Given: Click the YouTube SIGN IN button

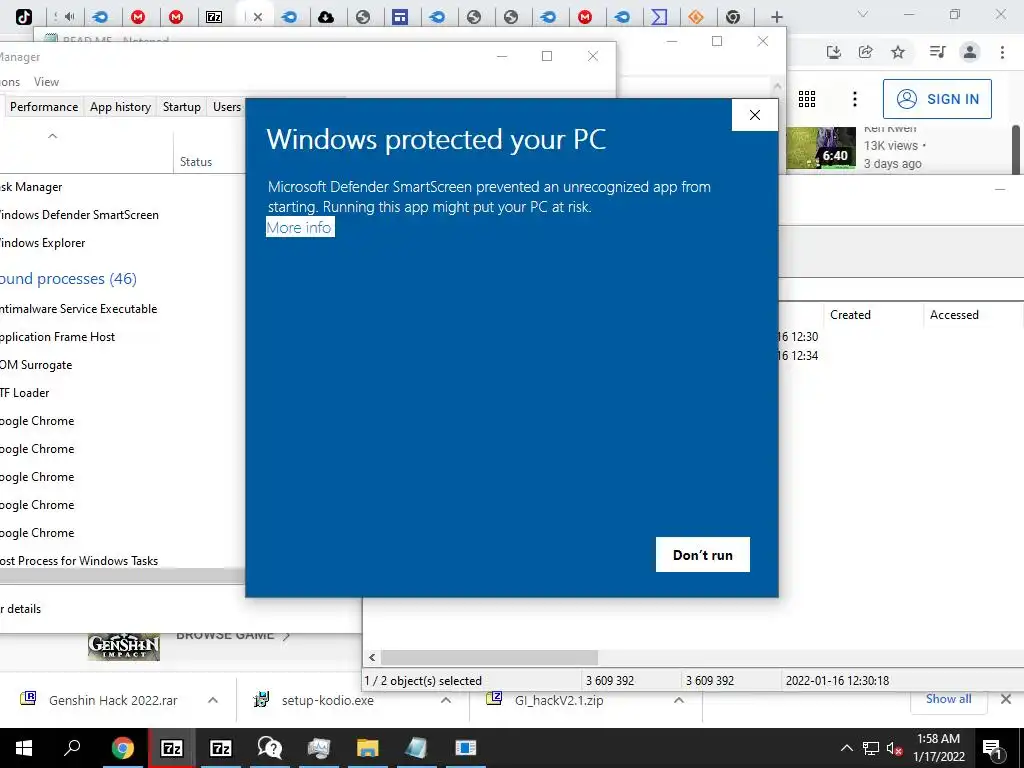Looking at the screenshot, I should pos(937,99).
